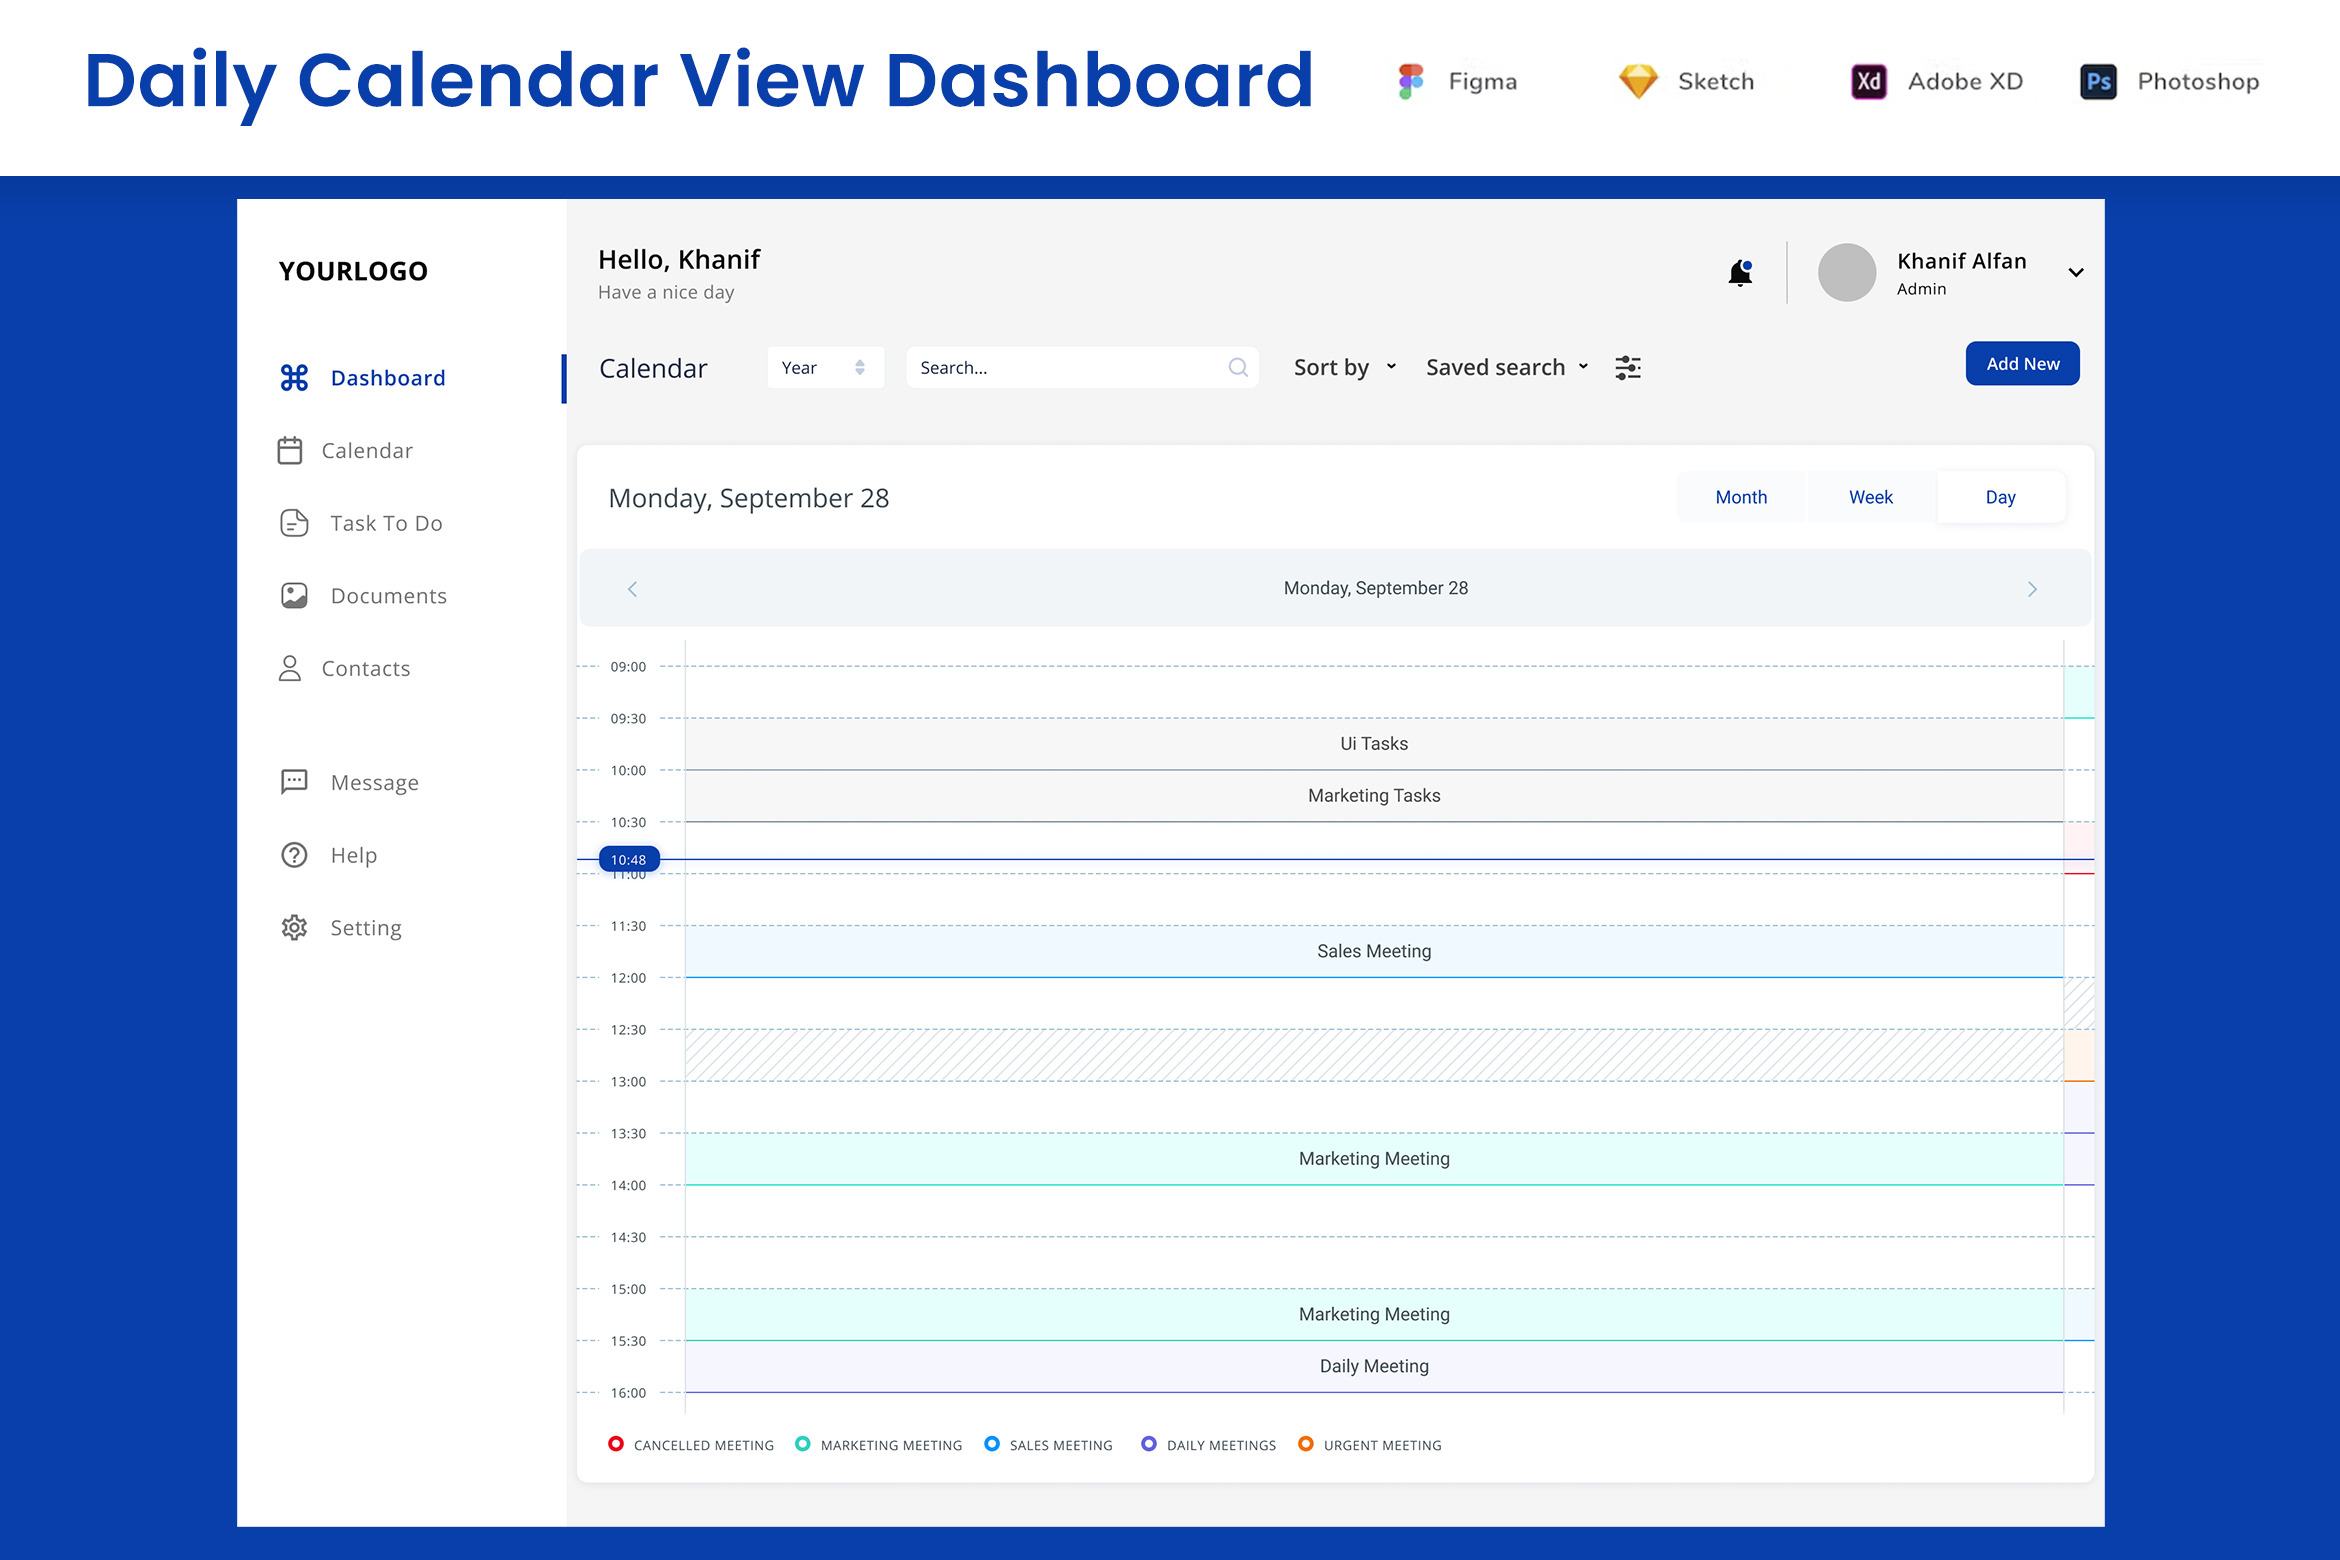This screenshot has width=2340, height=1560.
Task: Open the filter sliders icon
Action: click(1628, 368)
